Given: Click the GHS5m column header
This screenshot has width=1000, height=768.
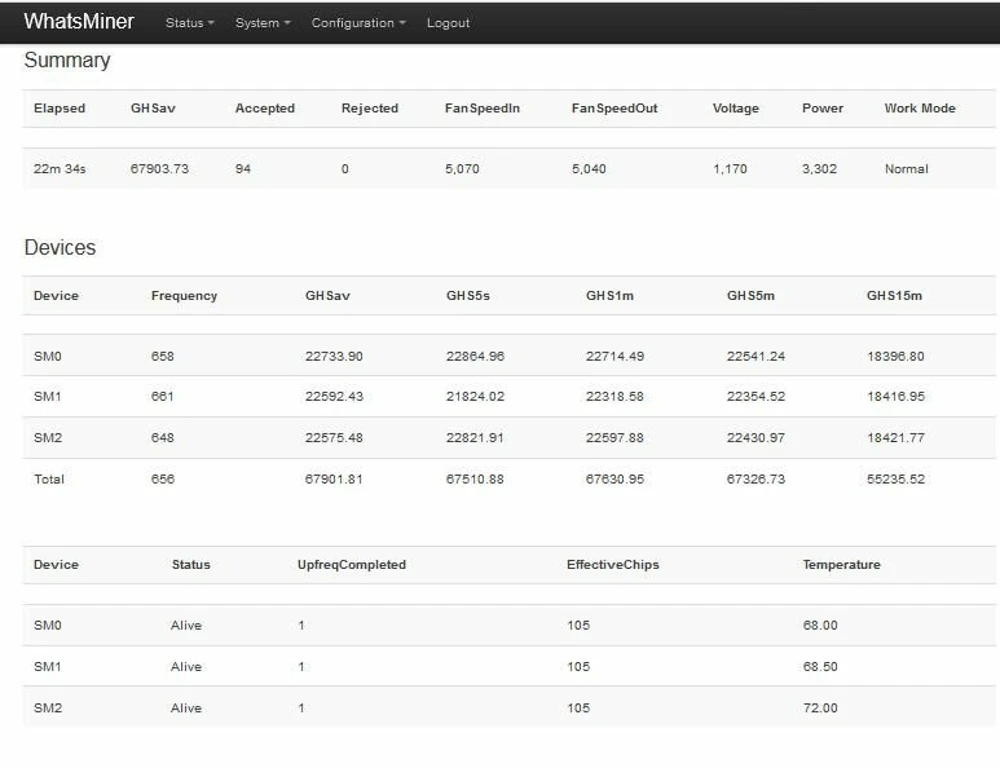Looking at the screenshot, I should click(x=751, y=296).
